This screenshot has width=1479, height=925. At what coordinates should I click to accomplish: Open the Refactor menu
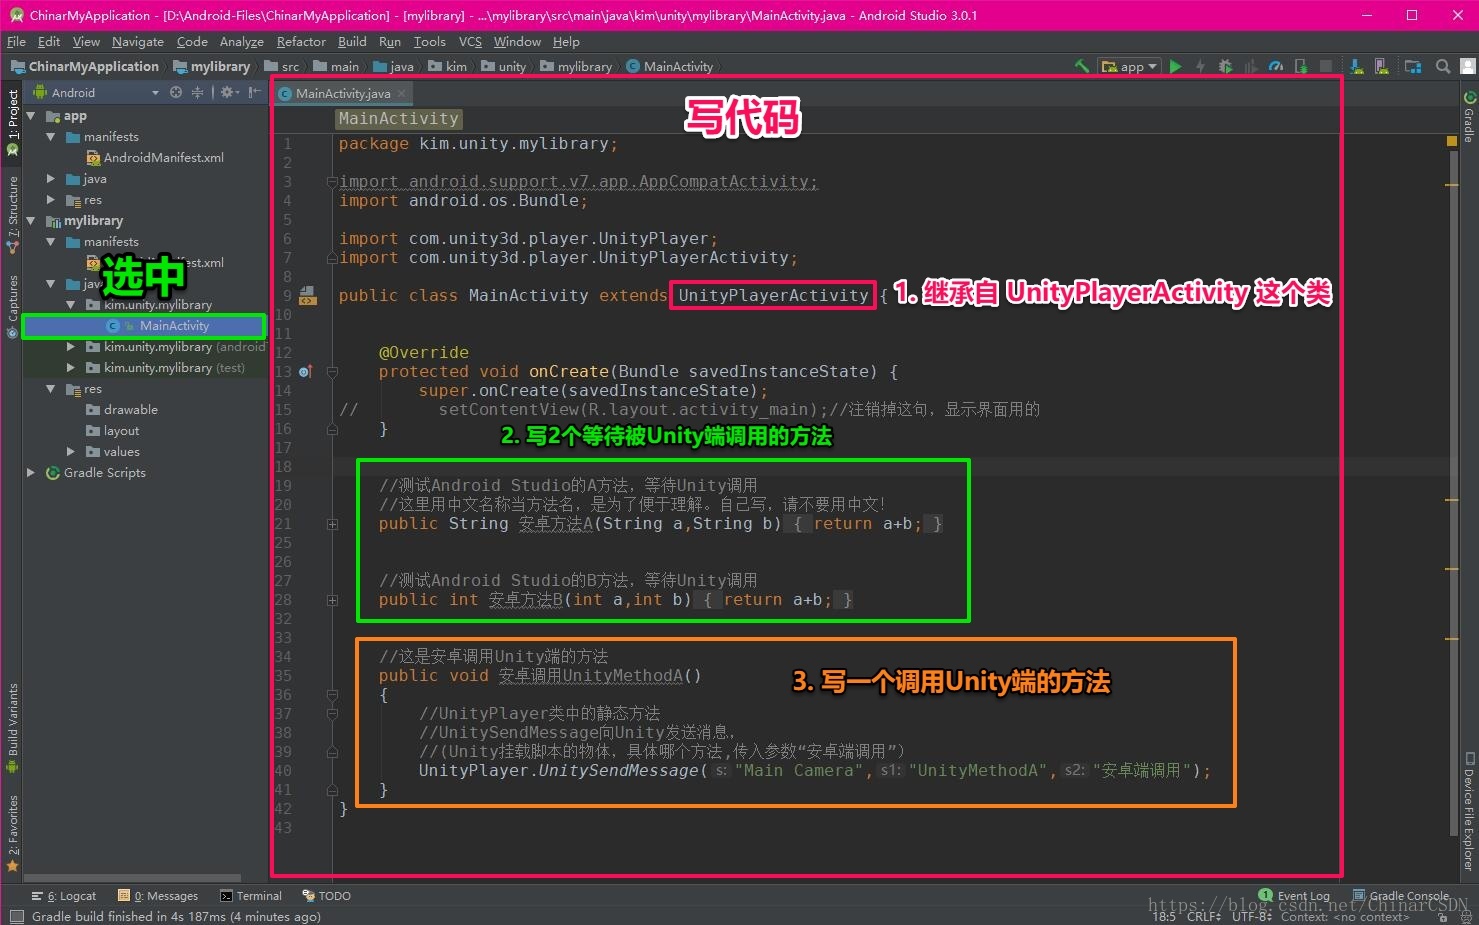pyautogui.click(x=301, y=42)
